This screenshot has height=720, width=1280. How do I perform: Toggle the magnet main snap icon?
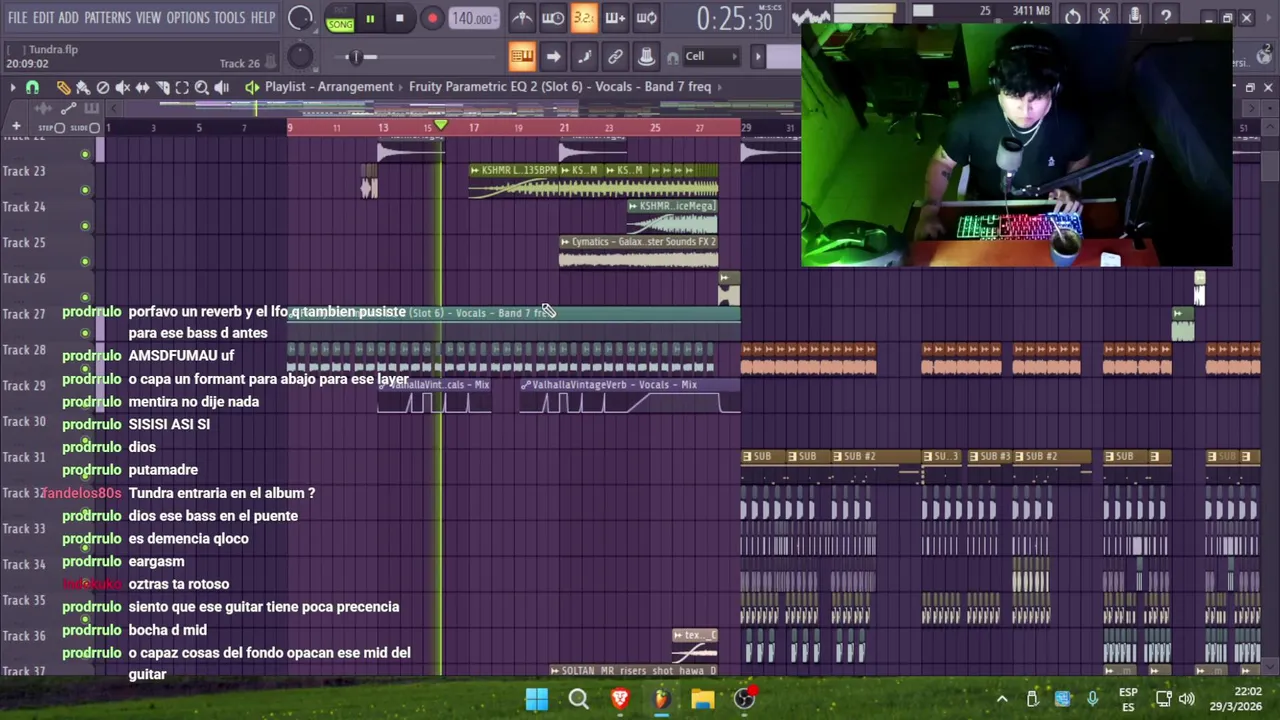(673, 56)
